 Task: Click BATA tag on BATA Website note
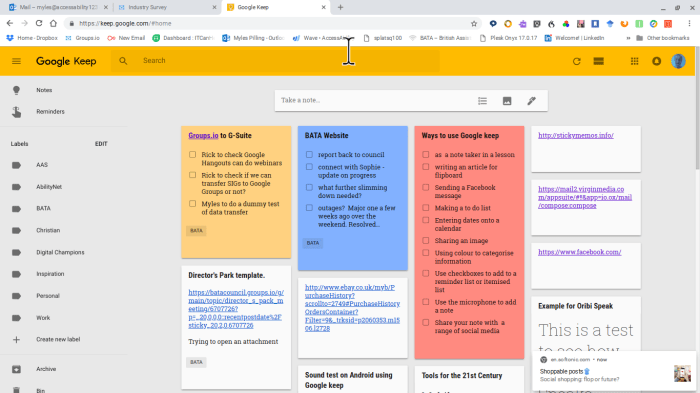313,243
